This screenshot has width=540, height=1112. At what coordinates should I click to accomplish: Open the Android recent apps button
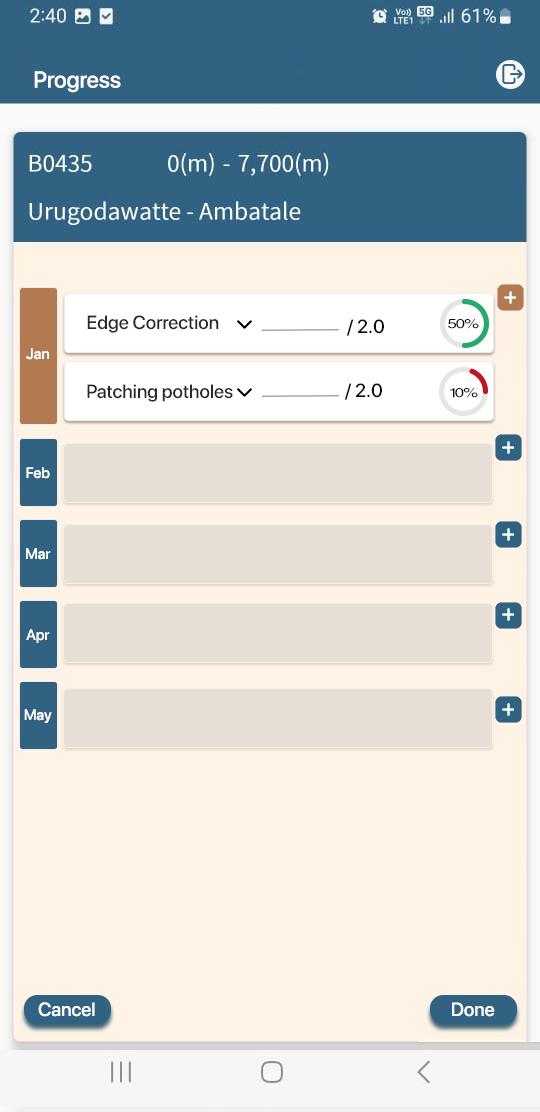tap(121, 1072)
